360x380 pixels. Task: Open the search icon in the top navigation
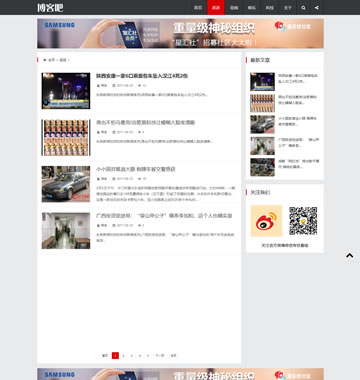click(x=303, y=8)
